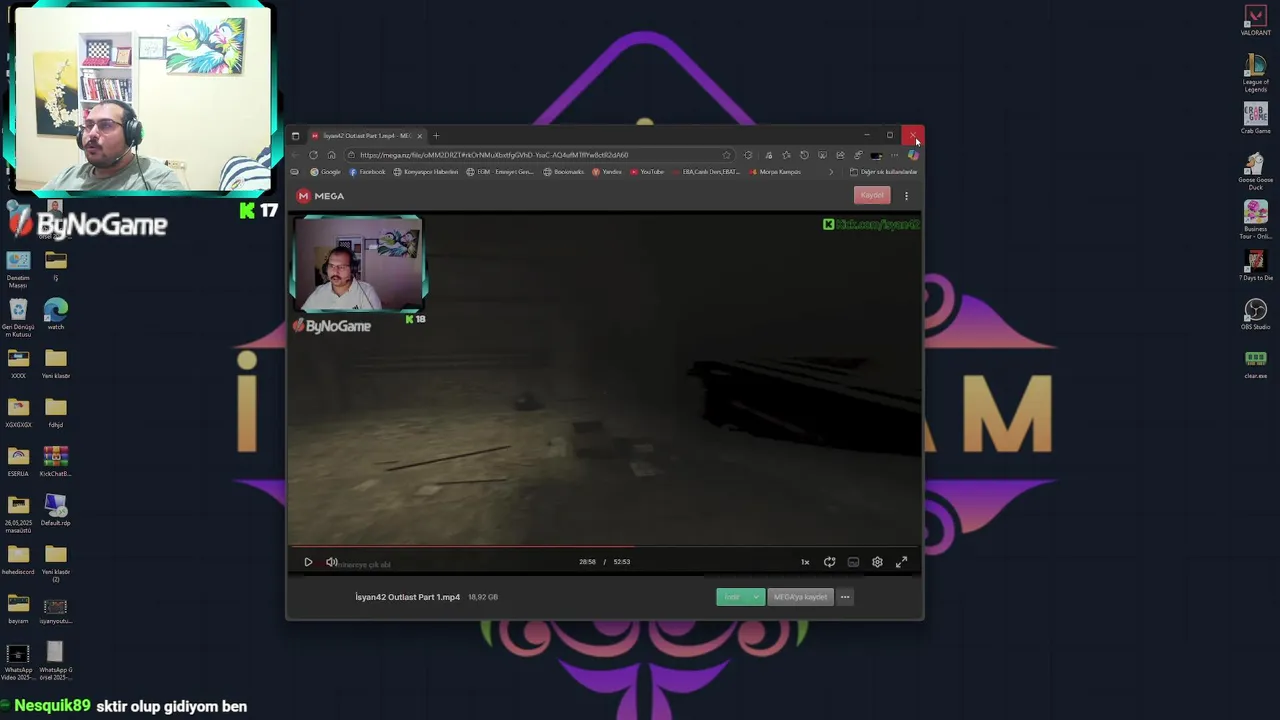Open Konyaspor Haberleri bookmark
This screenshot has height=720, width=1280.
(x=426, y=172)
